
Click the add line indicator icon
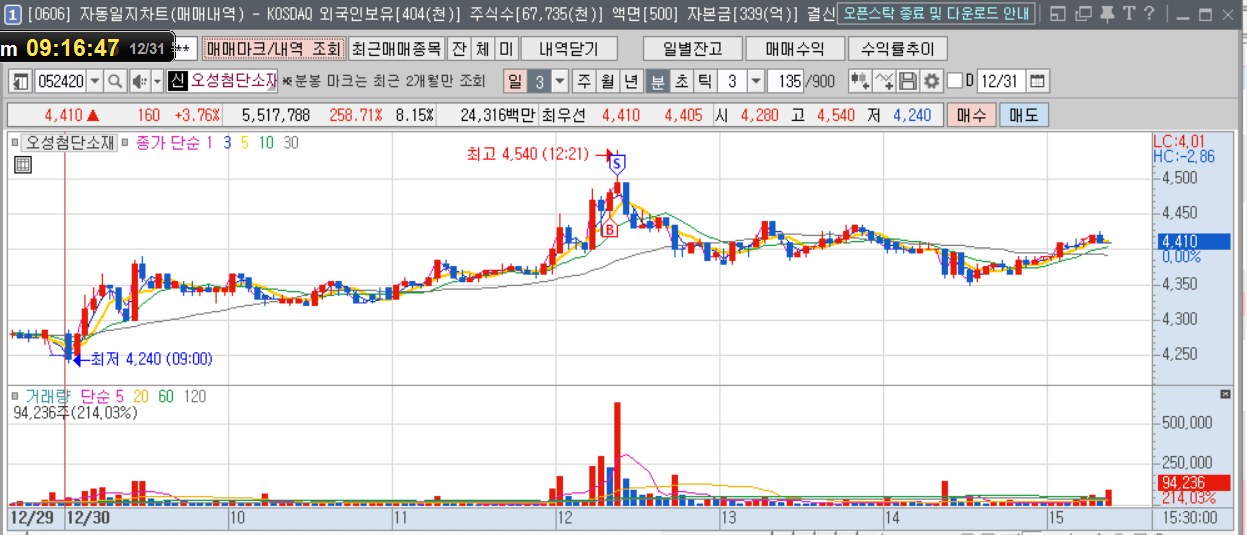884,81
